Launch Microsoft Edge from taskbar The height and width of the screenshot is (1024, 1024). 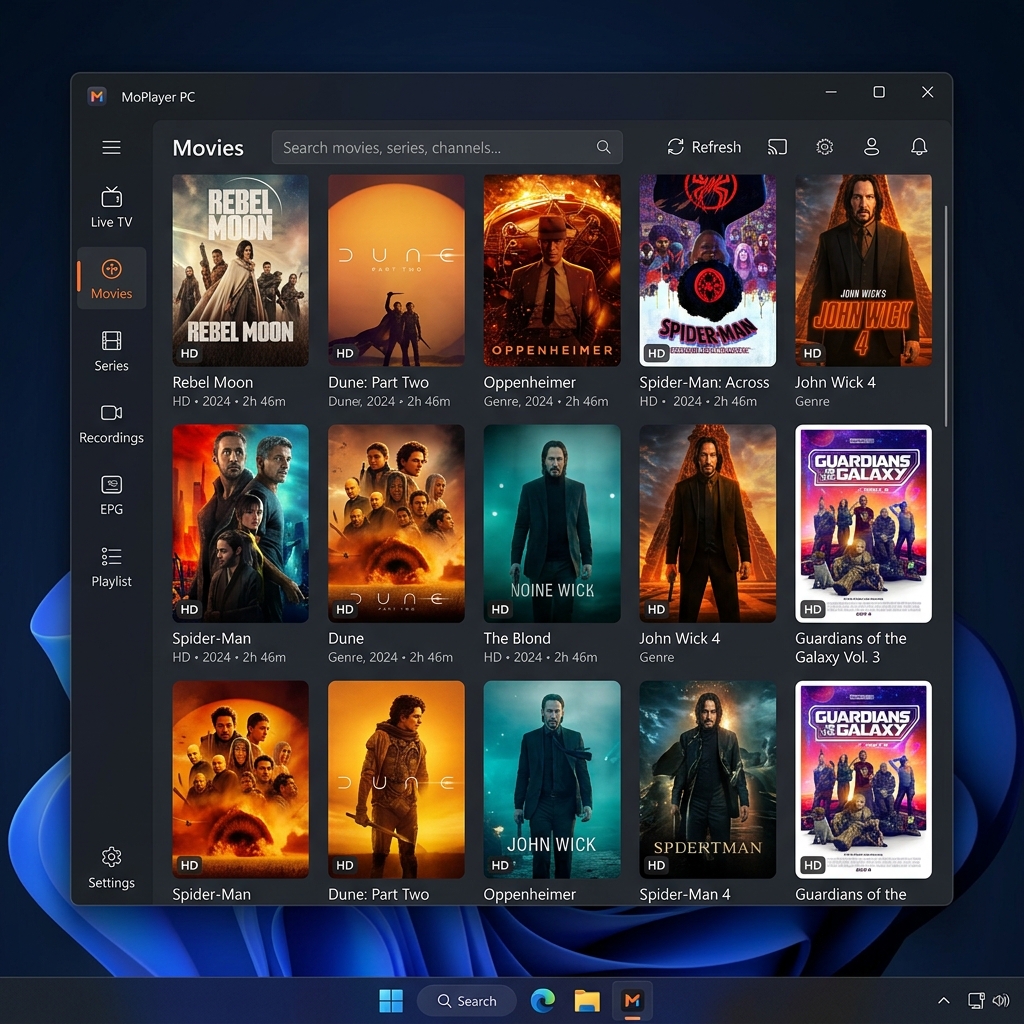[543, 1000]
